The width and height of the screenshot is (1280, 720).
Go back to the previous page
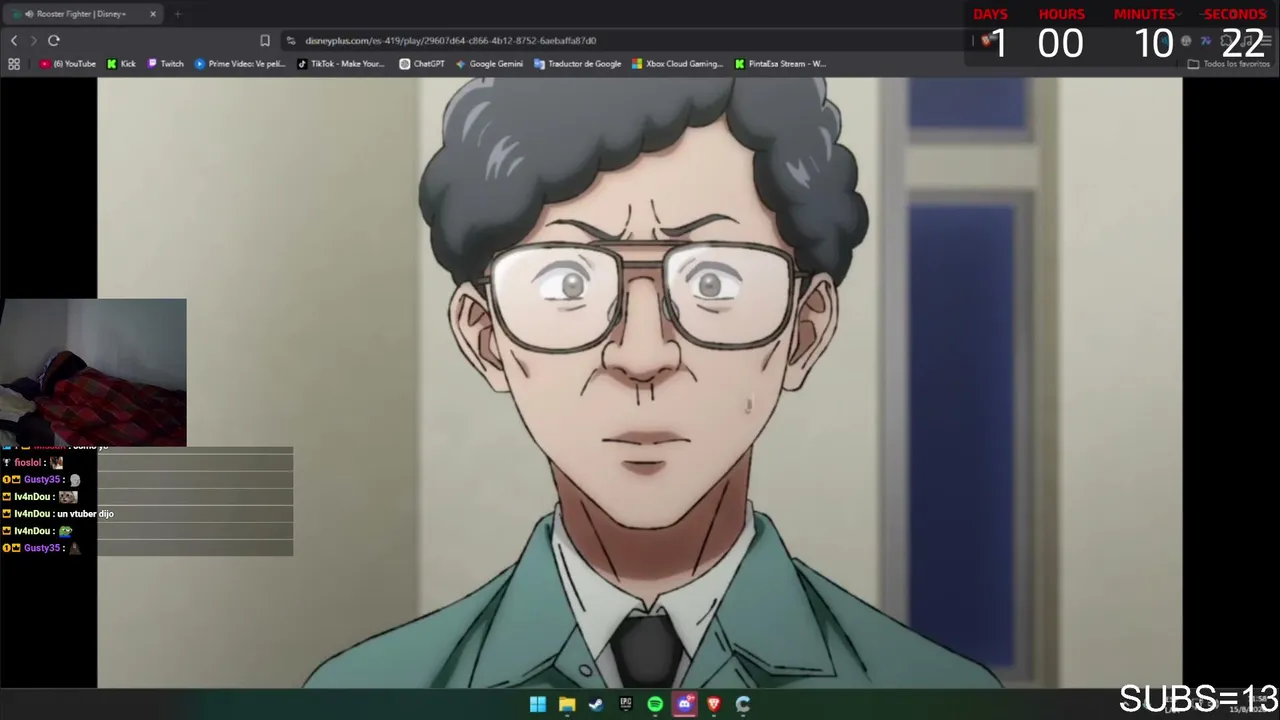(x=14, y=40)
